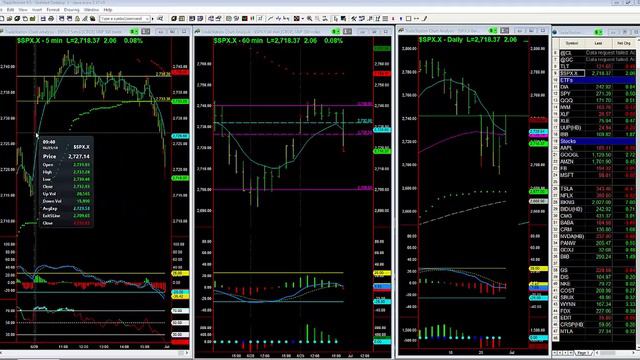The image size is (640, 360).
Task: Select the NFLX symbol in watchlist
Action: pos(567,196)
